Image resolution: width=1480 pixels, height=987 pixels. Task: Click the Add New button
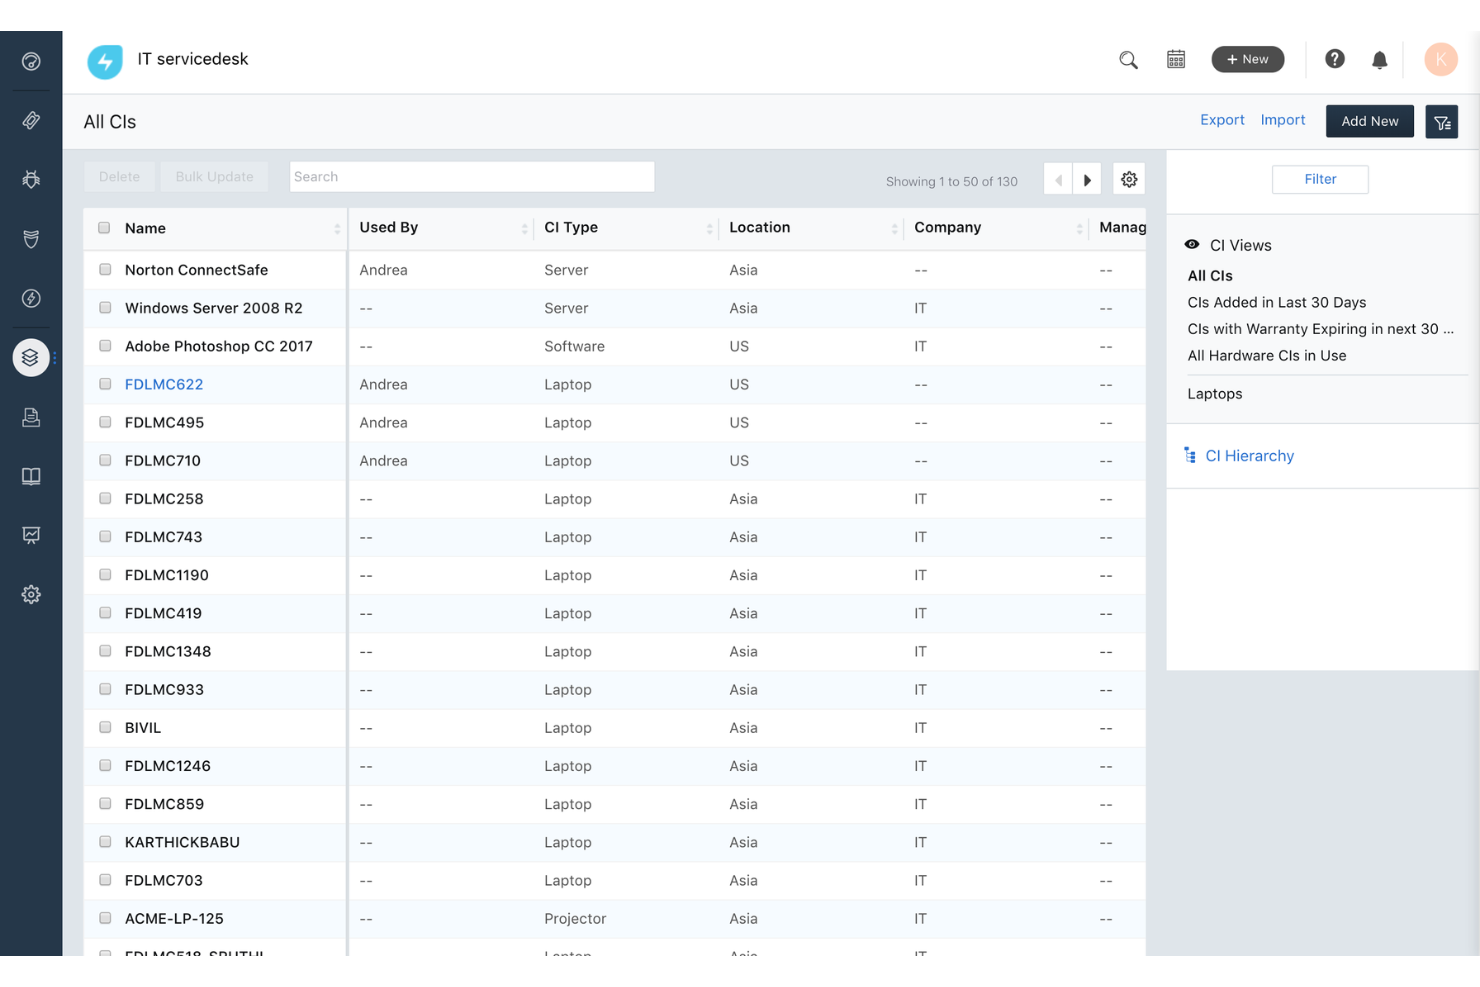point(1369,121)
